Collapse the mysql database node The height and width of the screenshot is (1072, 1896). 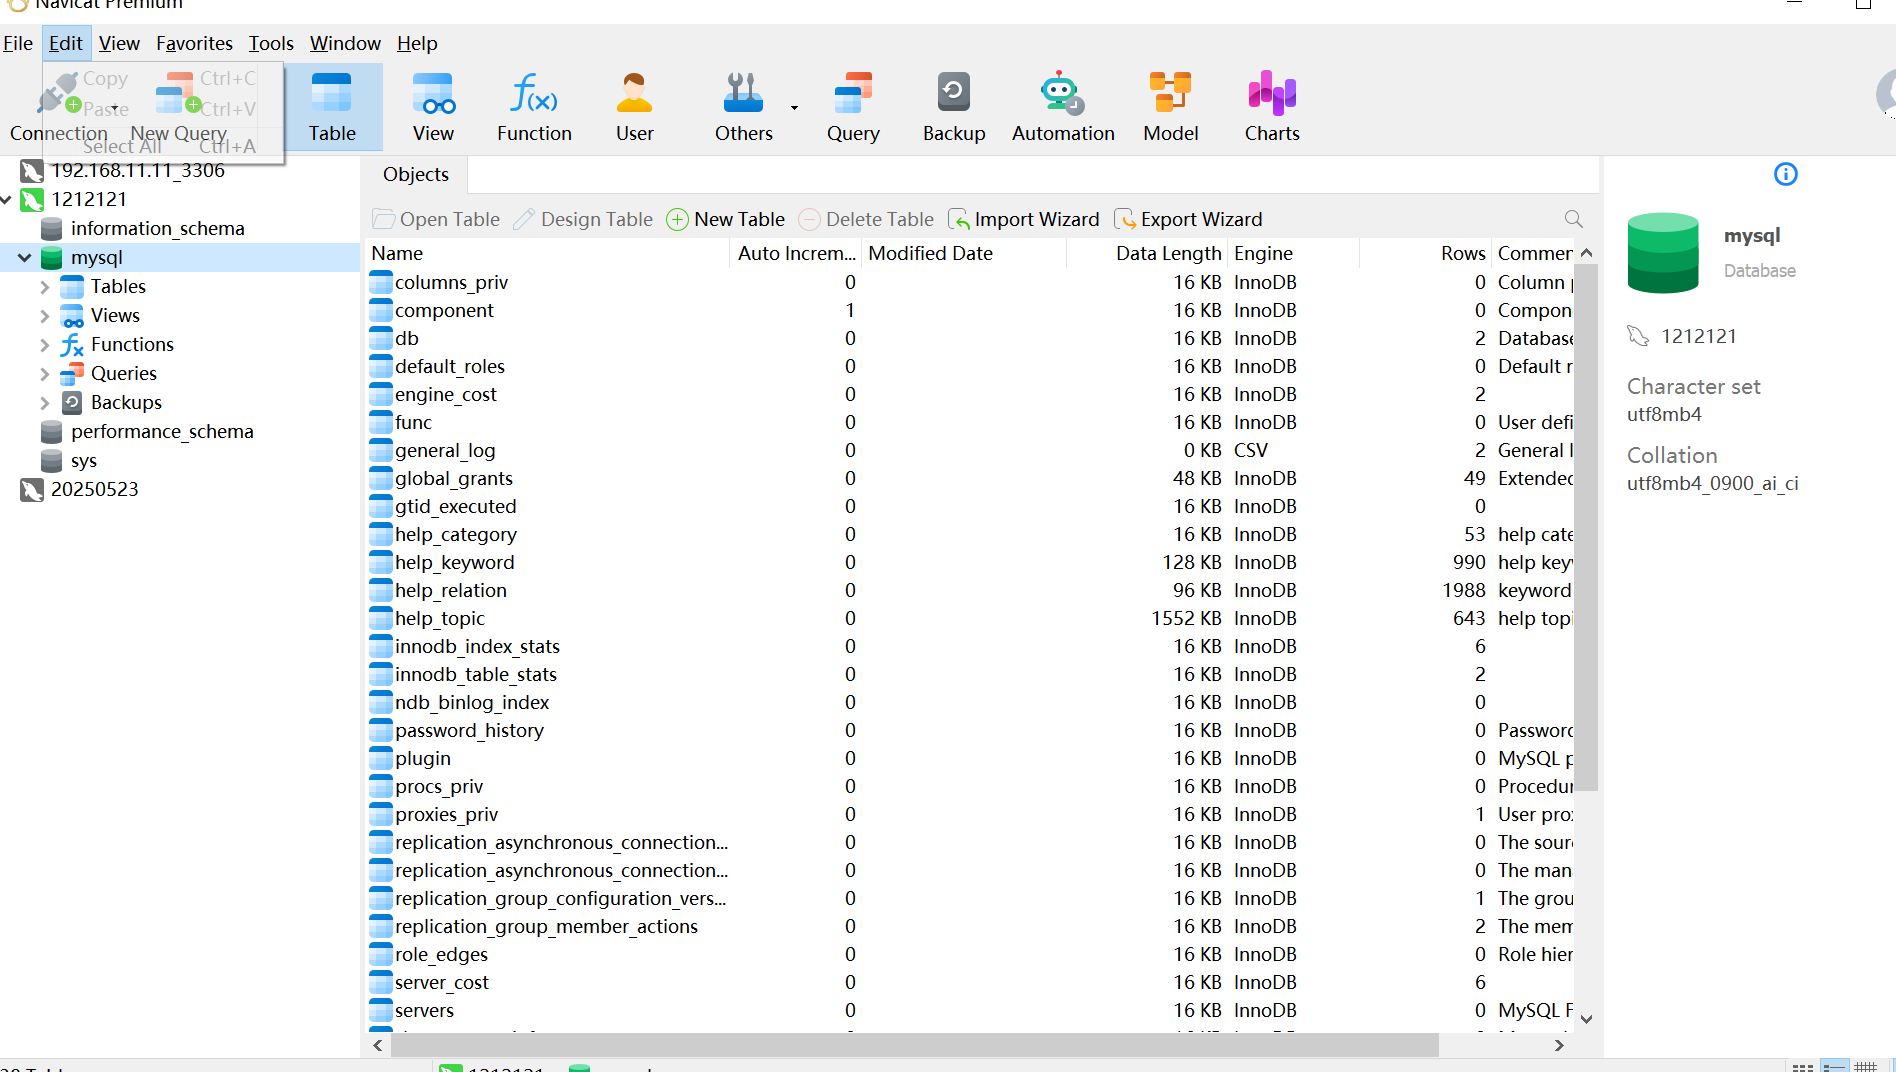(x=25, y=258)
